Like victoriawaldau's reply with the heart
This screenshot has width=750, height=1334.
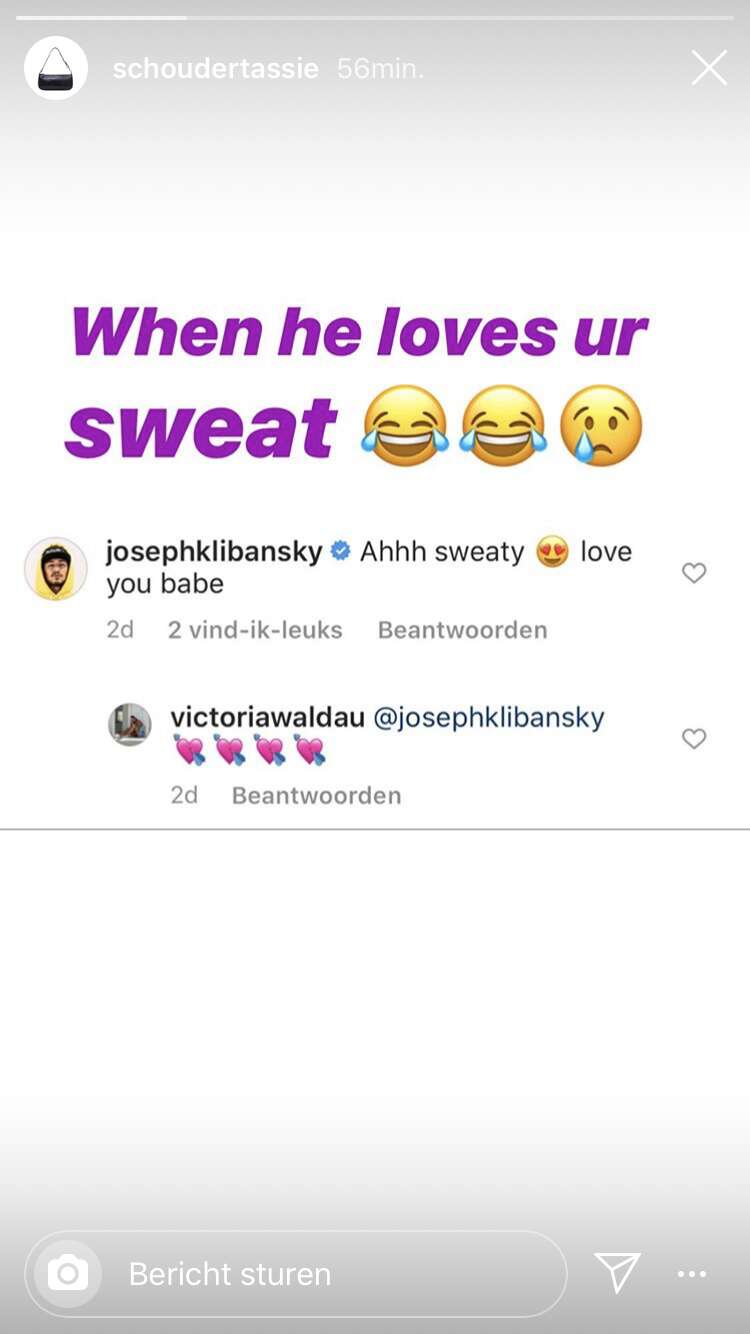click(694, 739)
